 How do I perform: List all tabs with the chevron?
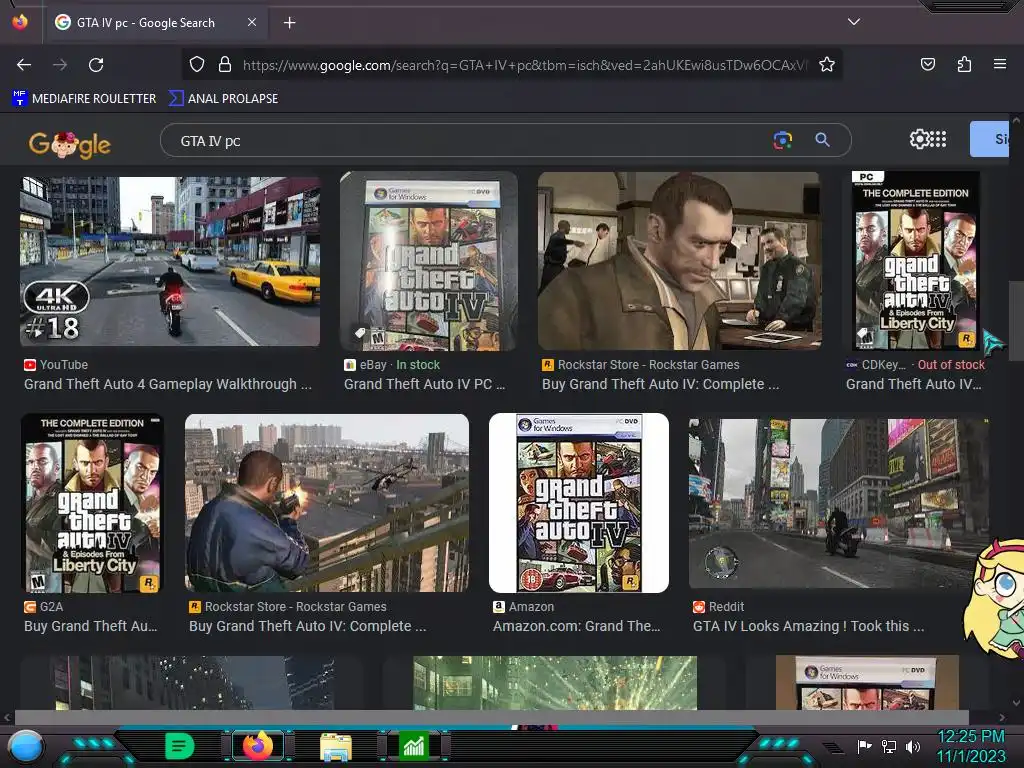coord(854,22)
